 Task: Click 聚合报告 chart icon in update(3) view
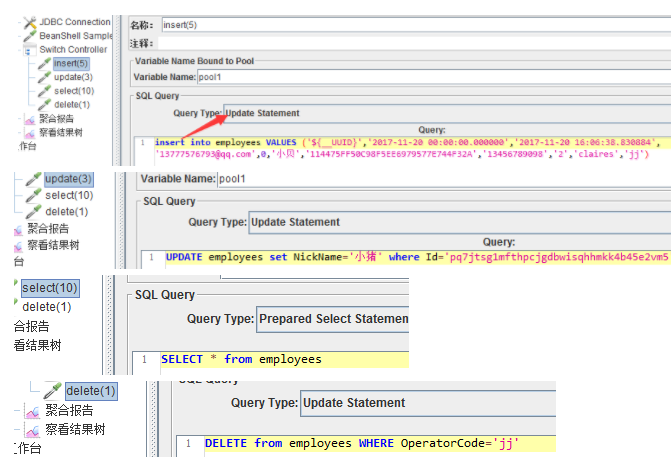(18, 231)
